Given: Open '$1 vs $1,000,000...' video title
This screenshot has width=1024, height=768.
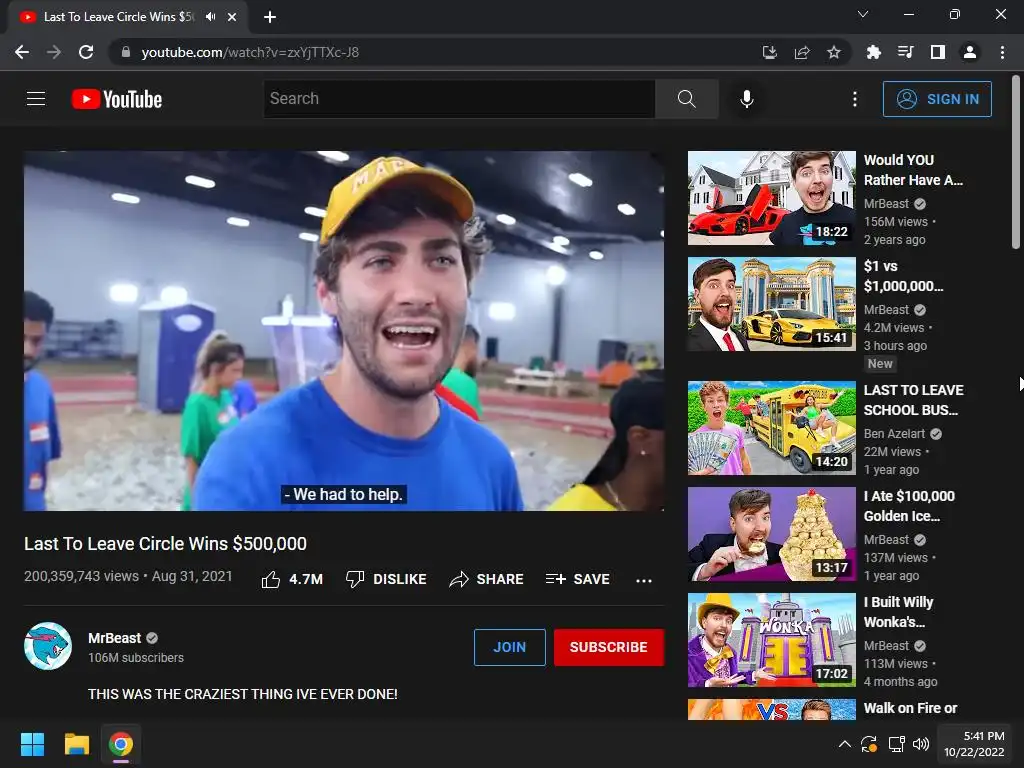Looking at the screenshot, I should click(903, 276).
